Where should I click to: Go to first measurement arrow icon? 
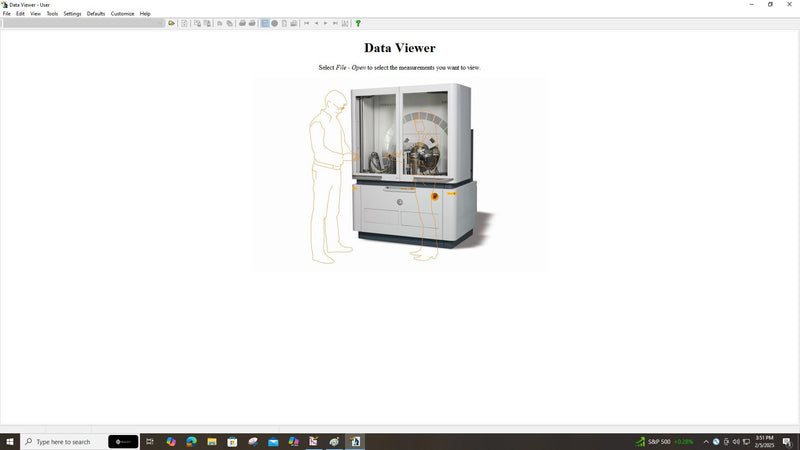tap(307, 23)
